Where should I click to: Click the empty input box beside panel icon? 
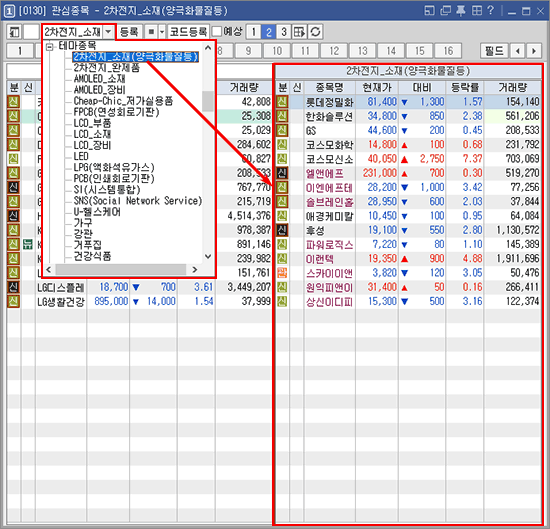click(x=31, y=32)
